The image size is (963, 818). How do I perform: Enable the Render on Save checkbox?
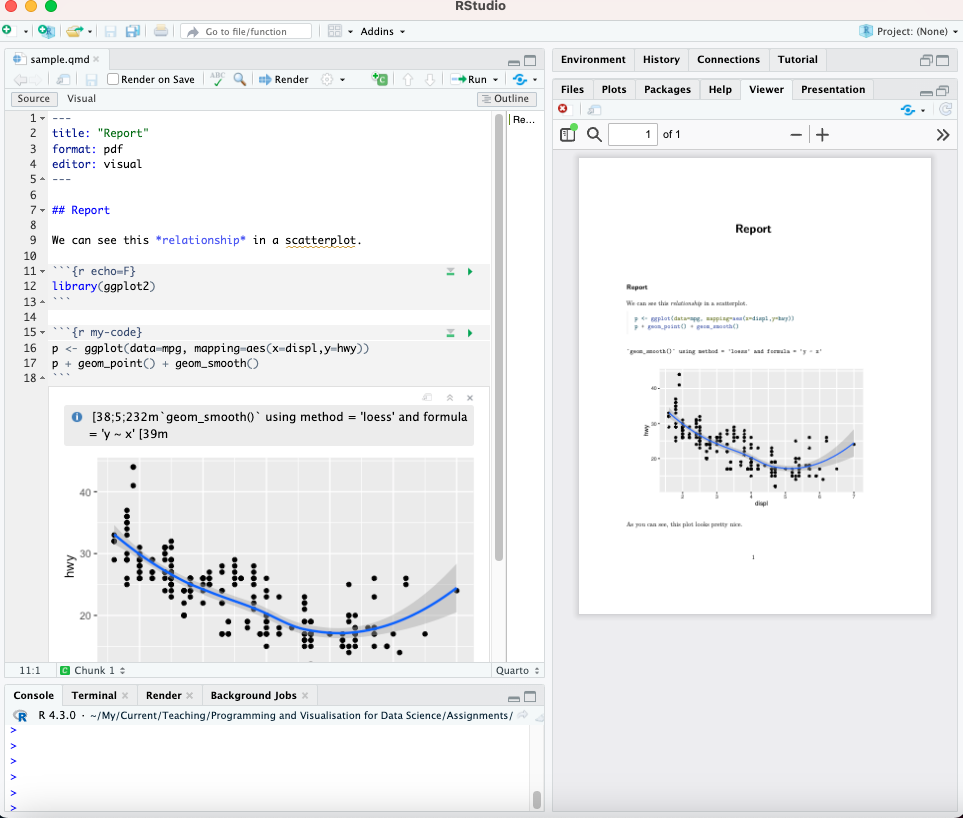click(x=112, y=79)
